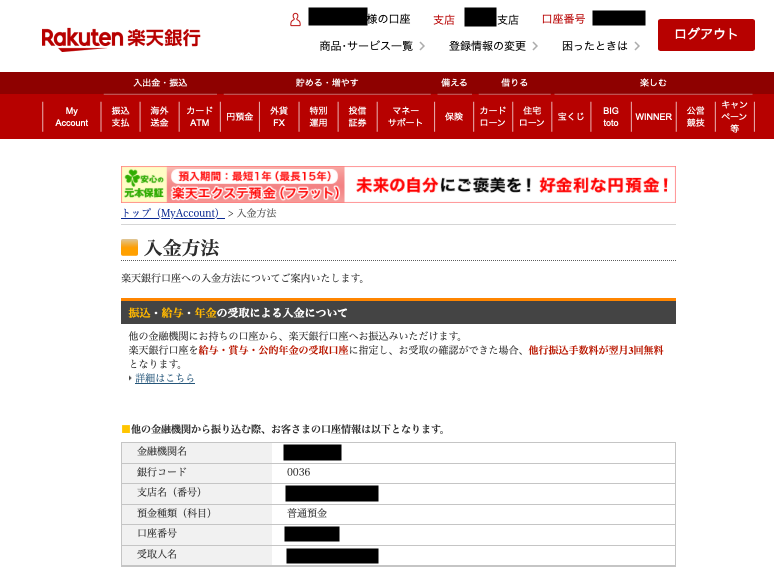The width and height of the screenshot is (774, 575).
Task: Click the 楽天エクステ預金 banner
Action: [398, 185]
